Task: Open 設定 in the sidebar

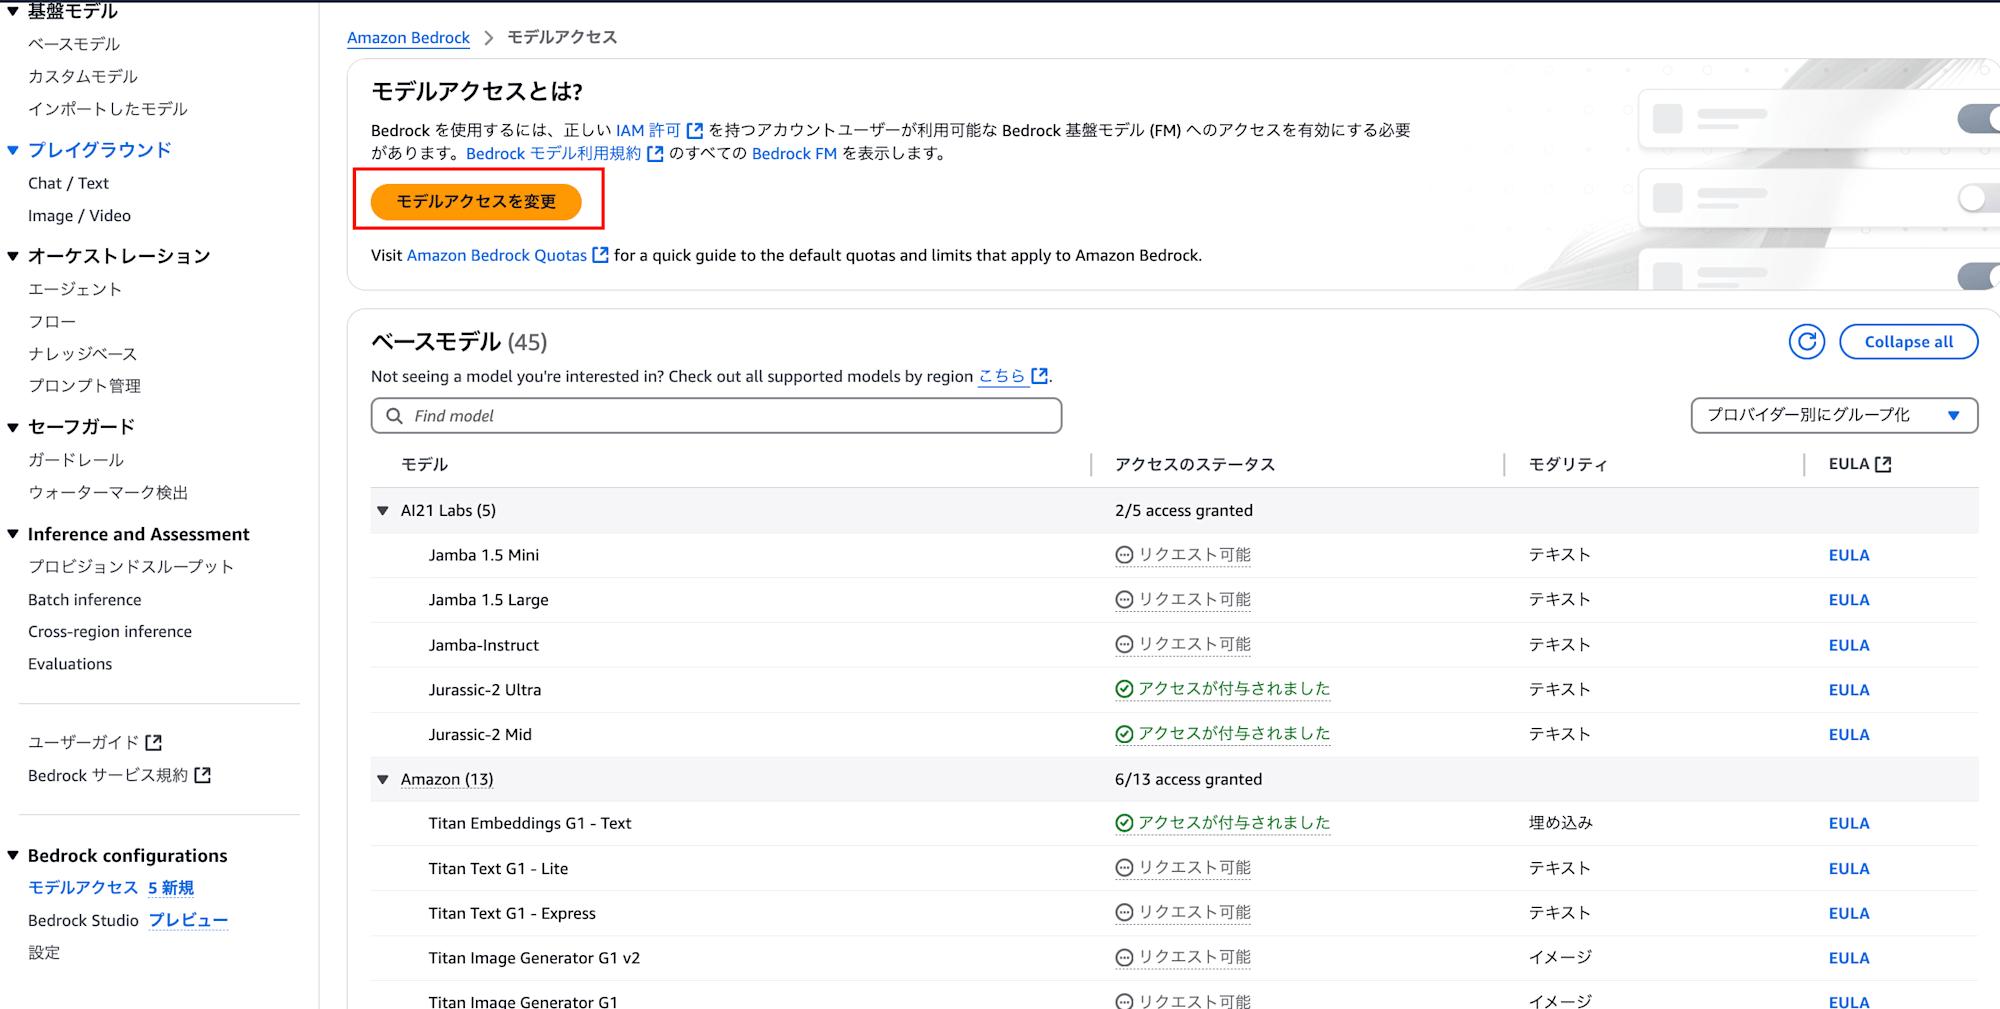Action: click(x=44, y=953)
